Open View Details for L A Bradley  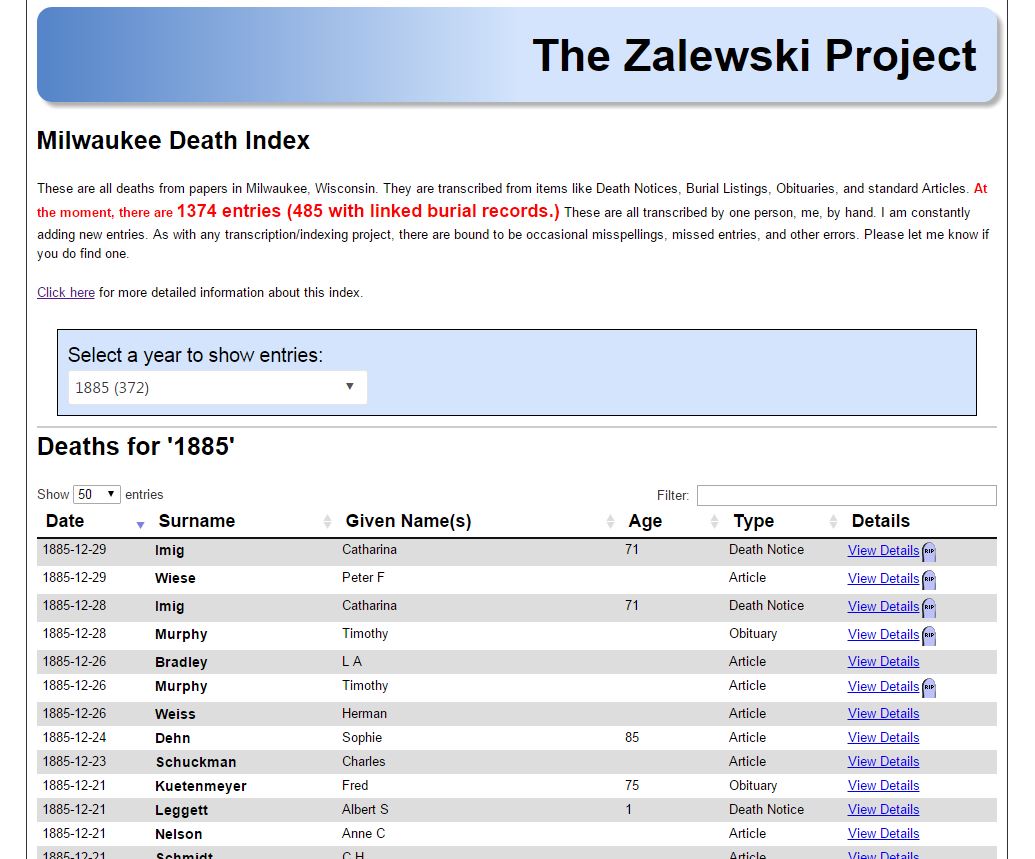coord(883,662)
